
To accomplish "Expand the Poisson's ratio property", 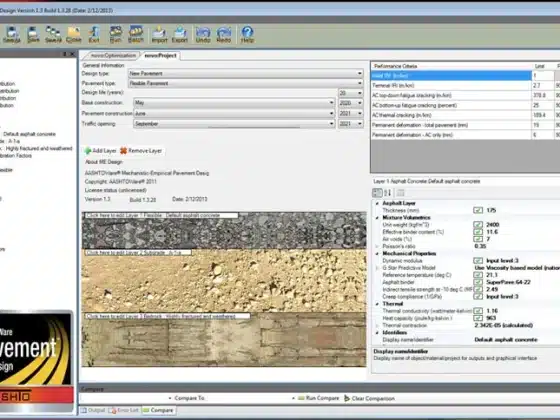I will (x=377, y=246).
